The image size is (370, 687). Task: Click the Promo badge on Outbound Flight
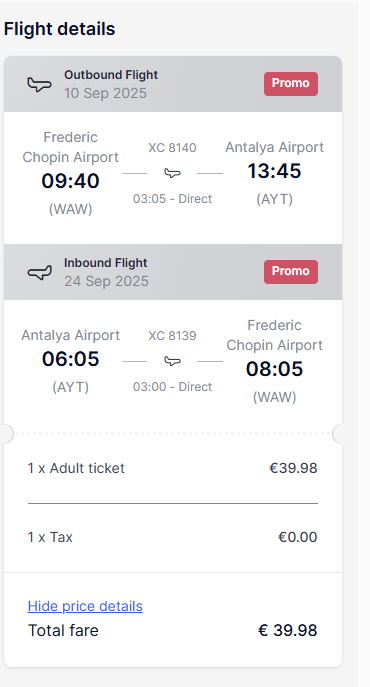(291, 84)
